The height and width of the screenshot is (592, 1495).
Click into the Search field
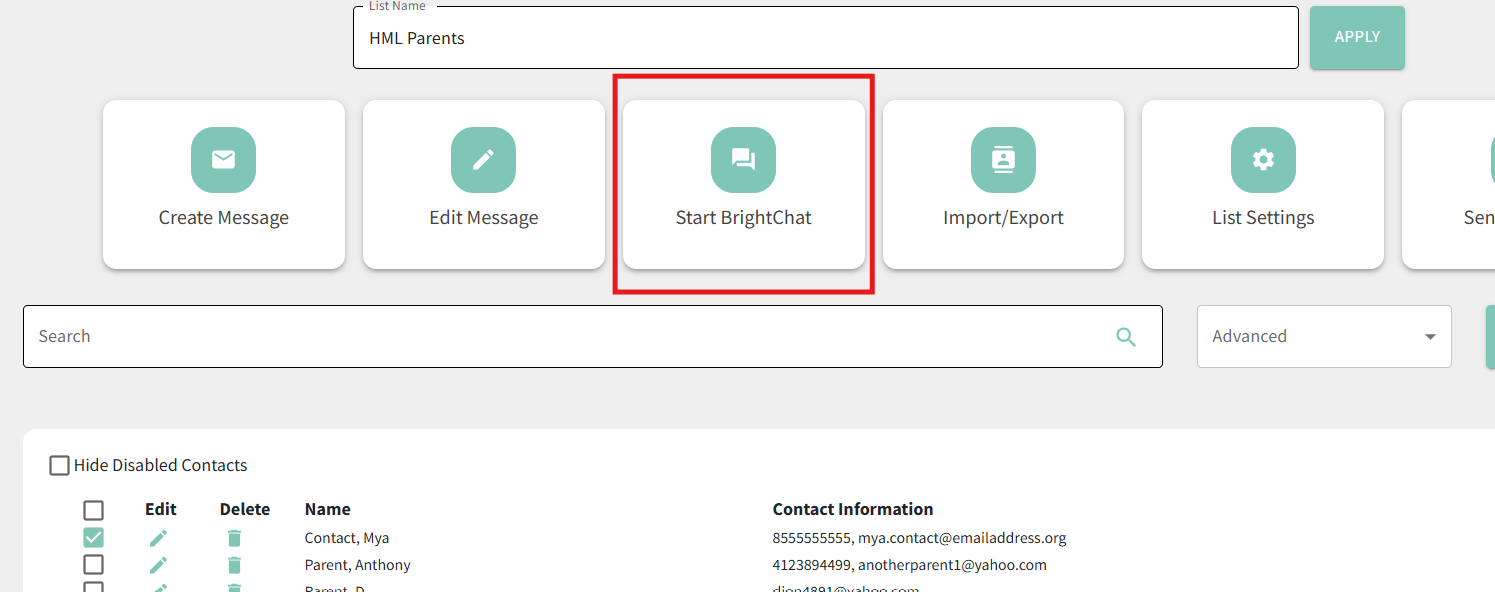(593, 336)
